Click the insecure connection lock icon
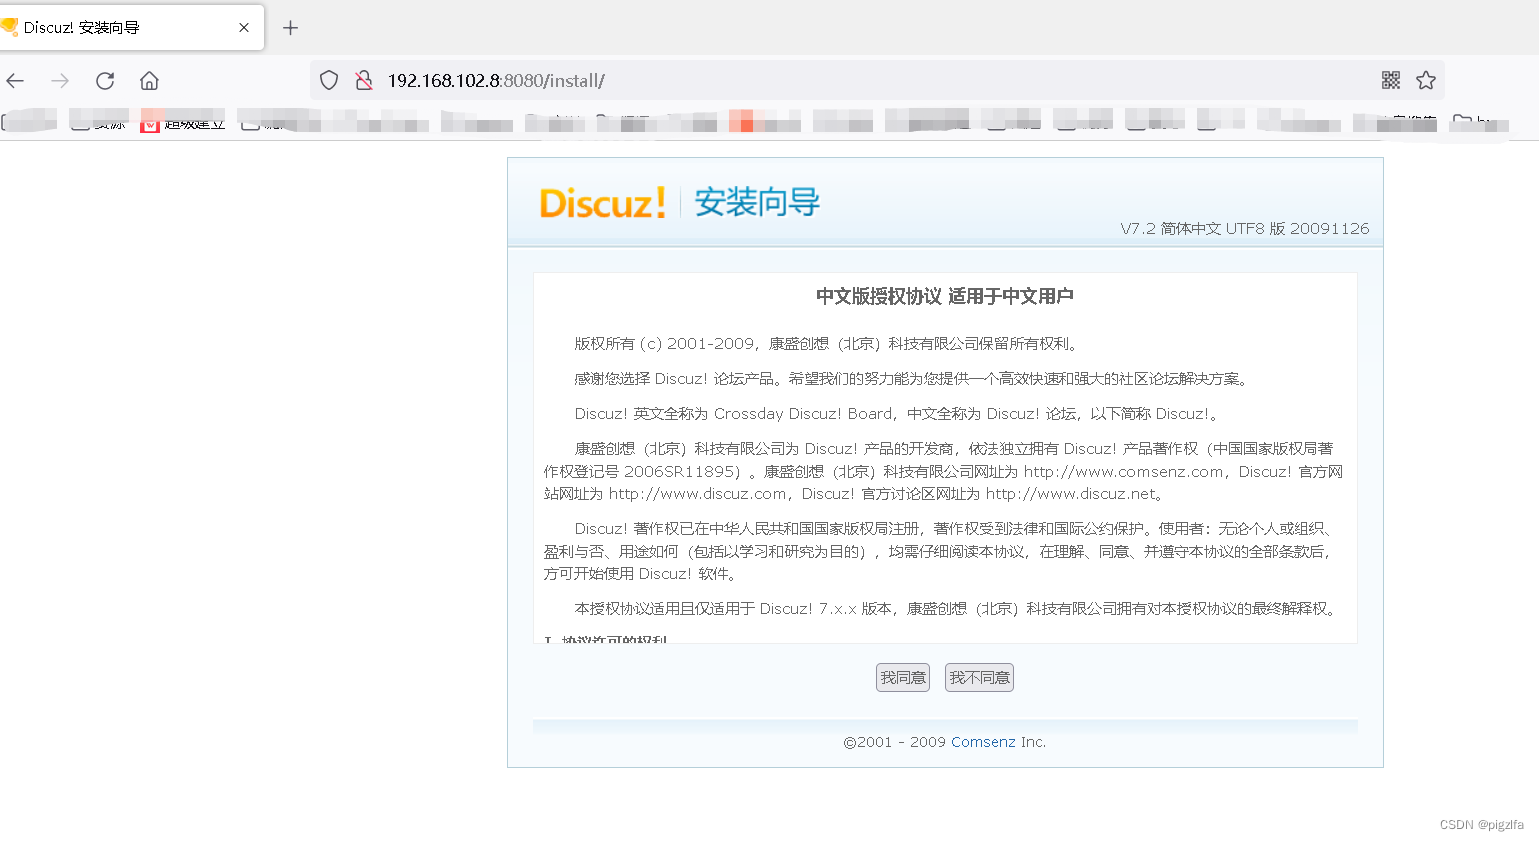Viewport: 1539px width, 841px height. (362, 80)
